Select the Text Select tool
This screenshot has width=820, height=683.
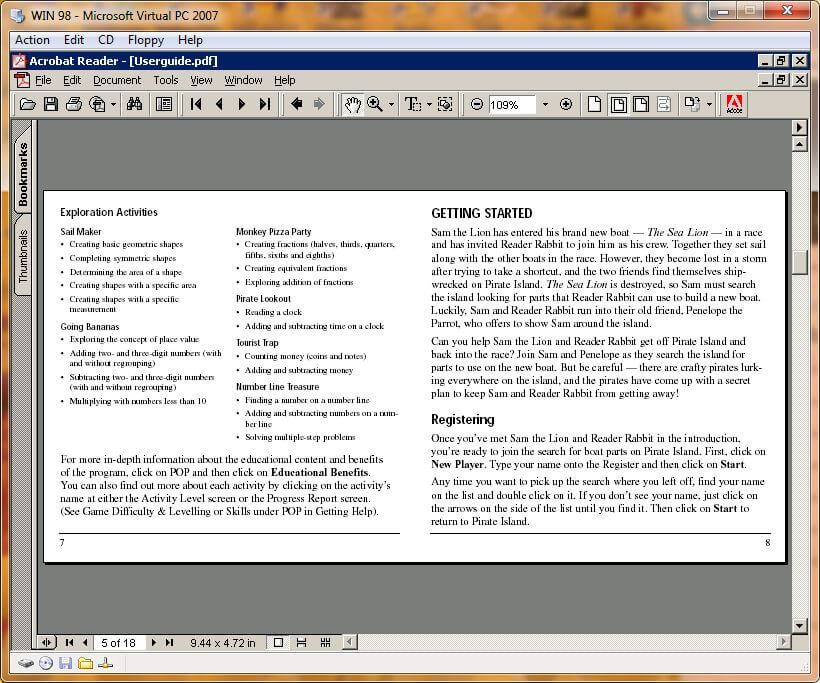(413, 104)
